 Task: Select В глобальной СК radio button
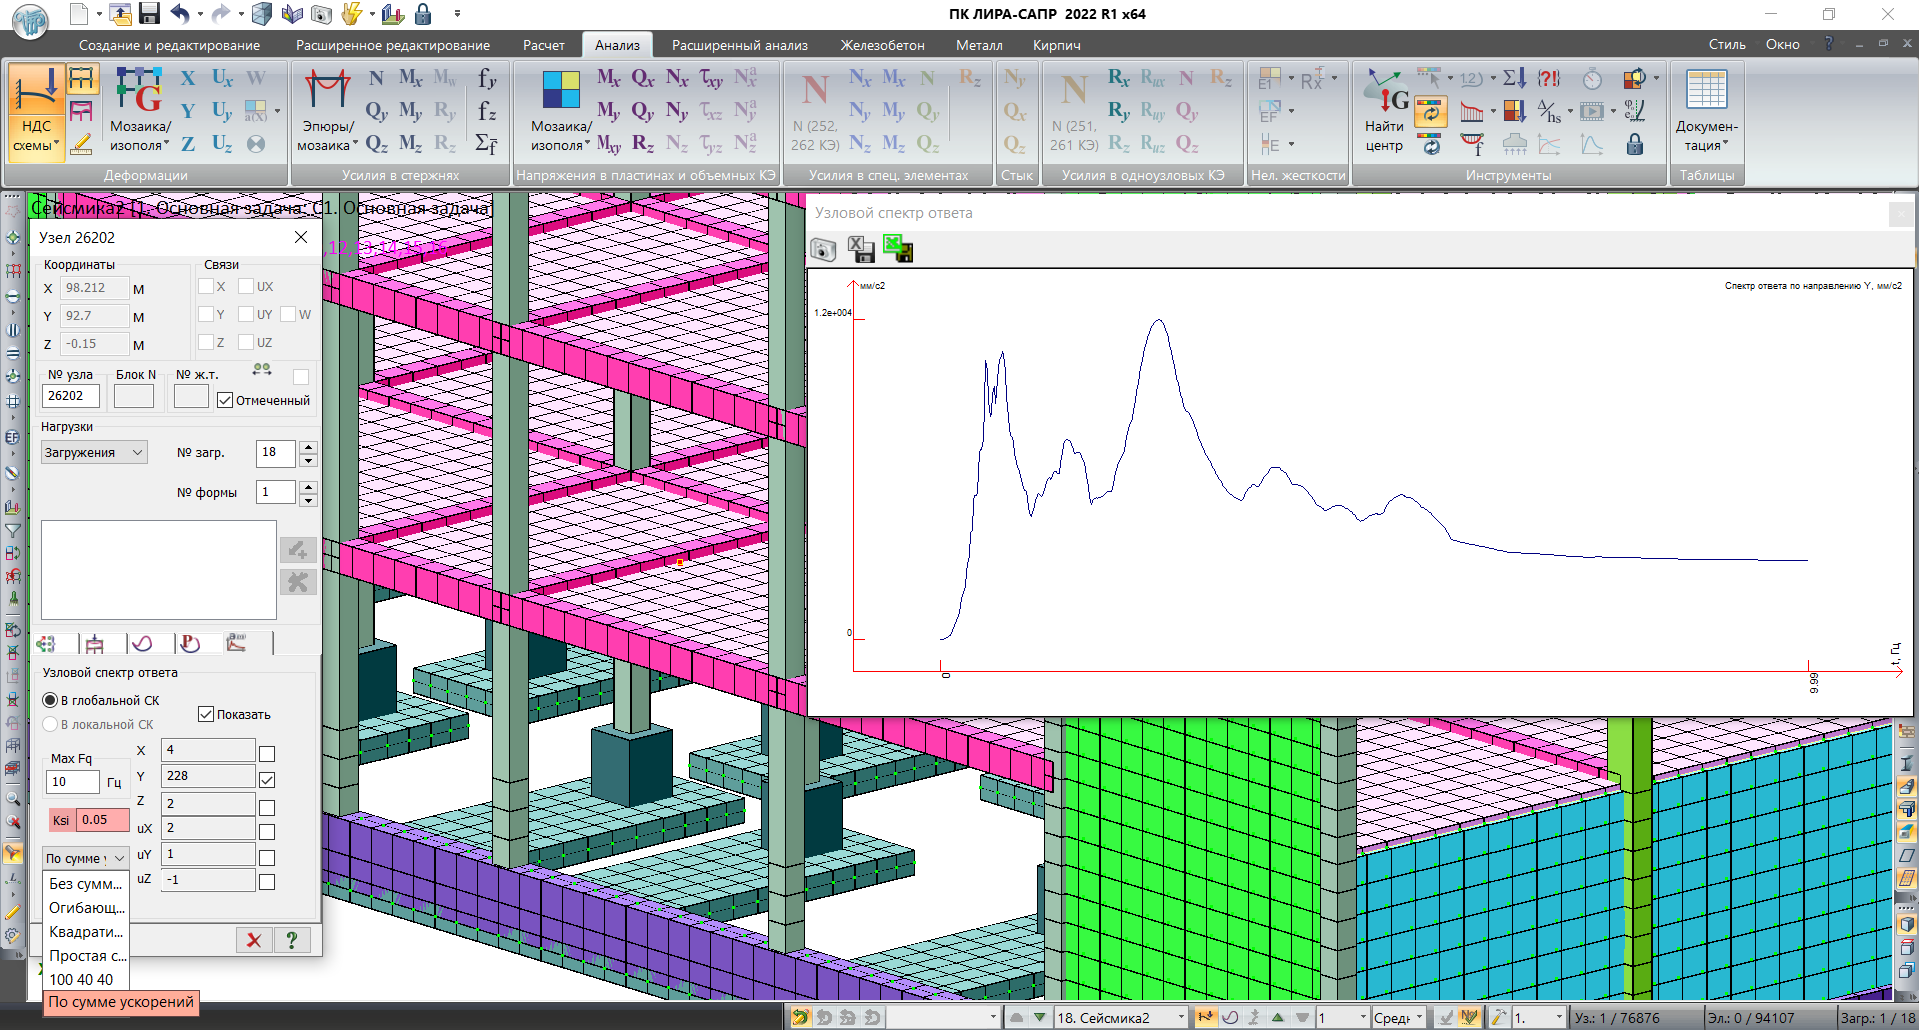(x=50, y=700)
